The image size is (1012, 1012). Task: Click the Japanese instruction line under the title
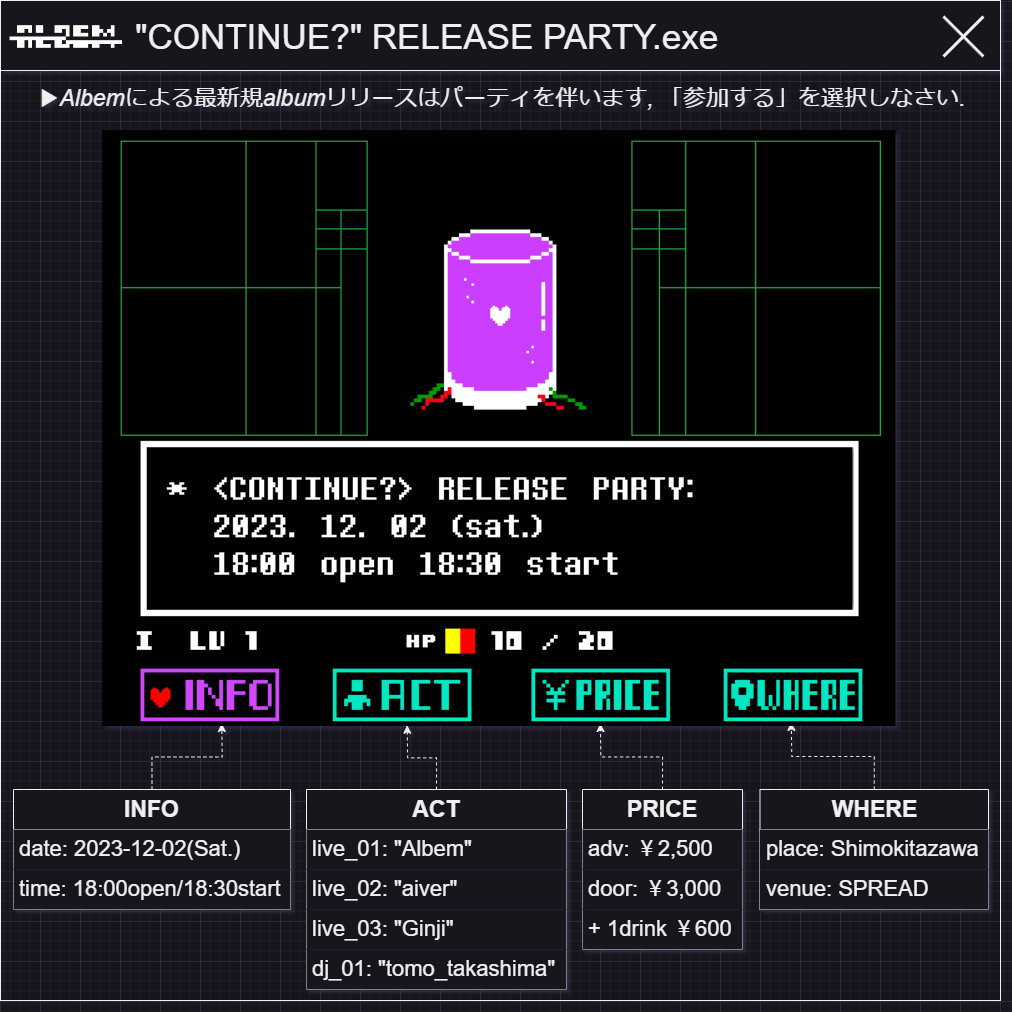502,98
